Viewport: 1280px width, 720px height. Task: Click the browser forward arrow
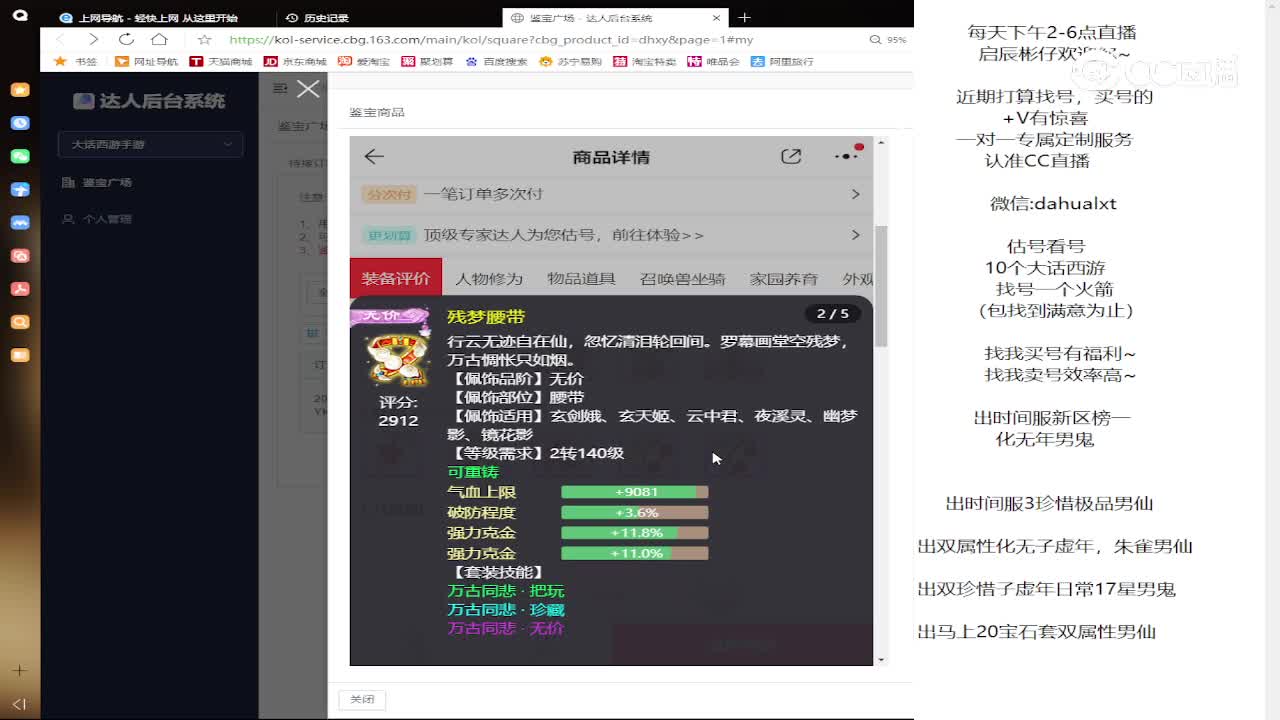click(x=93, y=39)
